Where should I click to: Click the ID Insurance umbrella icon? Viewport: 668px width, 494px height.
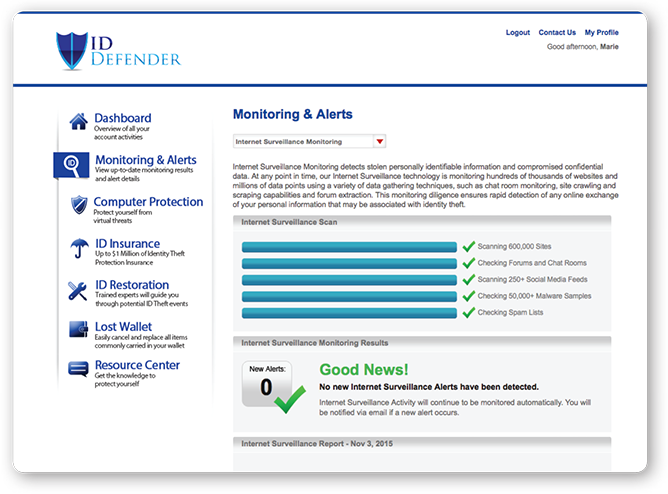click(78, 248)
